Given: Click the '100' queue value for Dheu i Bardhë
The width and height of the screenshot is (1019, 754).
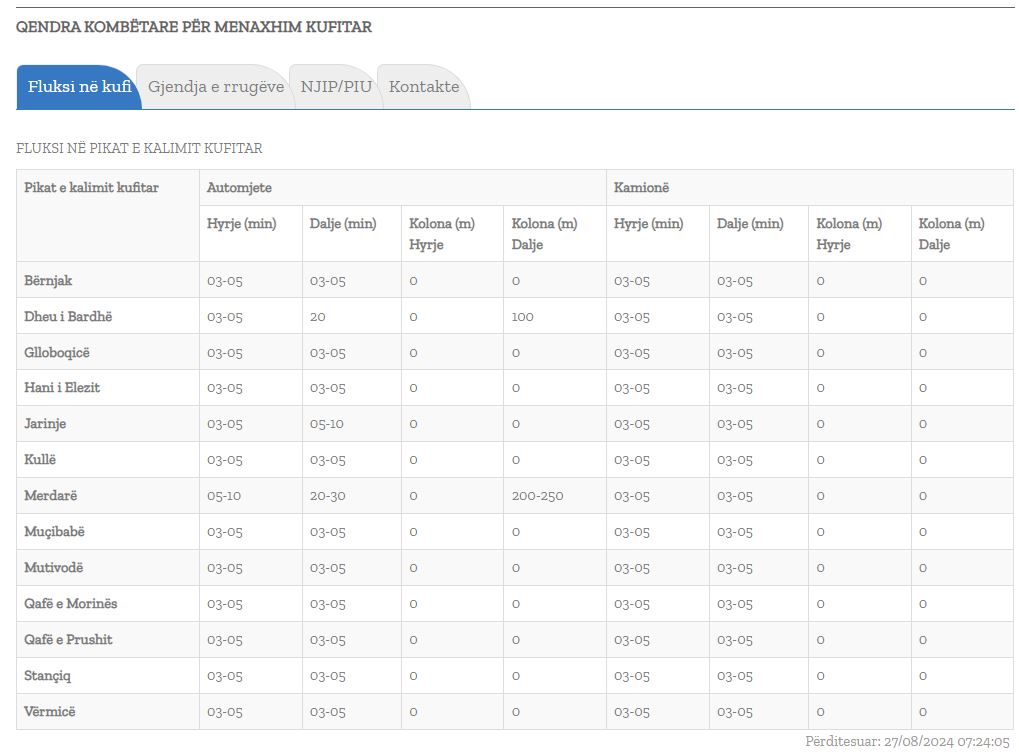Looking at the screenshot, I should [x=522, y=317].
